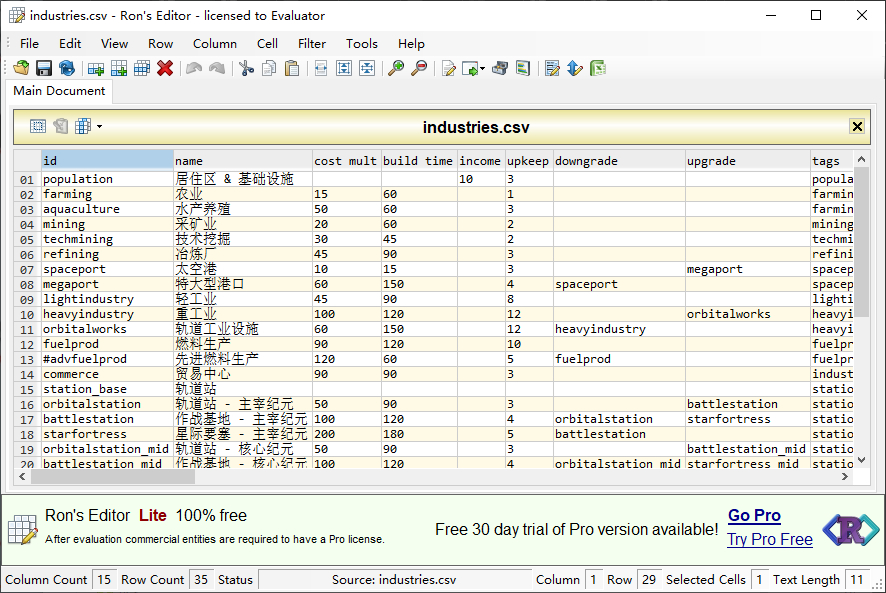Click the Save disk icon
The image size is (886, 593).
pos(44,68)
